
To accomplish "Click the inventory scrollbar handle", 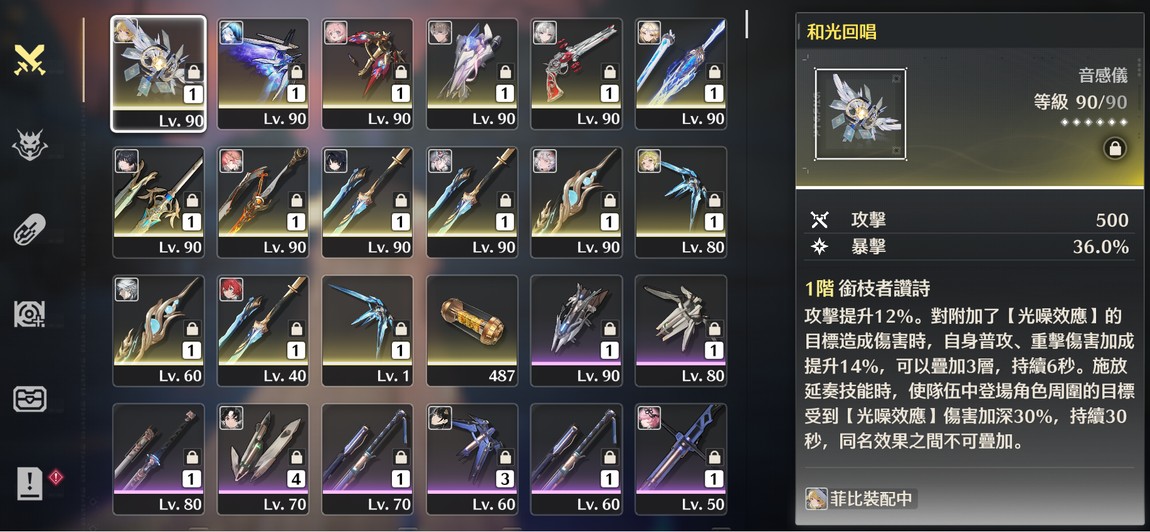I will click(747, 24).
